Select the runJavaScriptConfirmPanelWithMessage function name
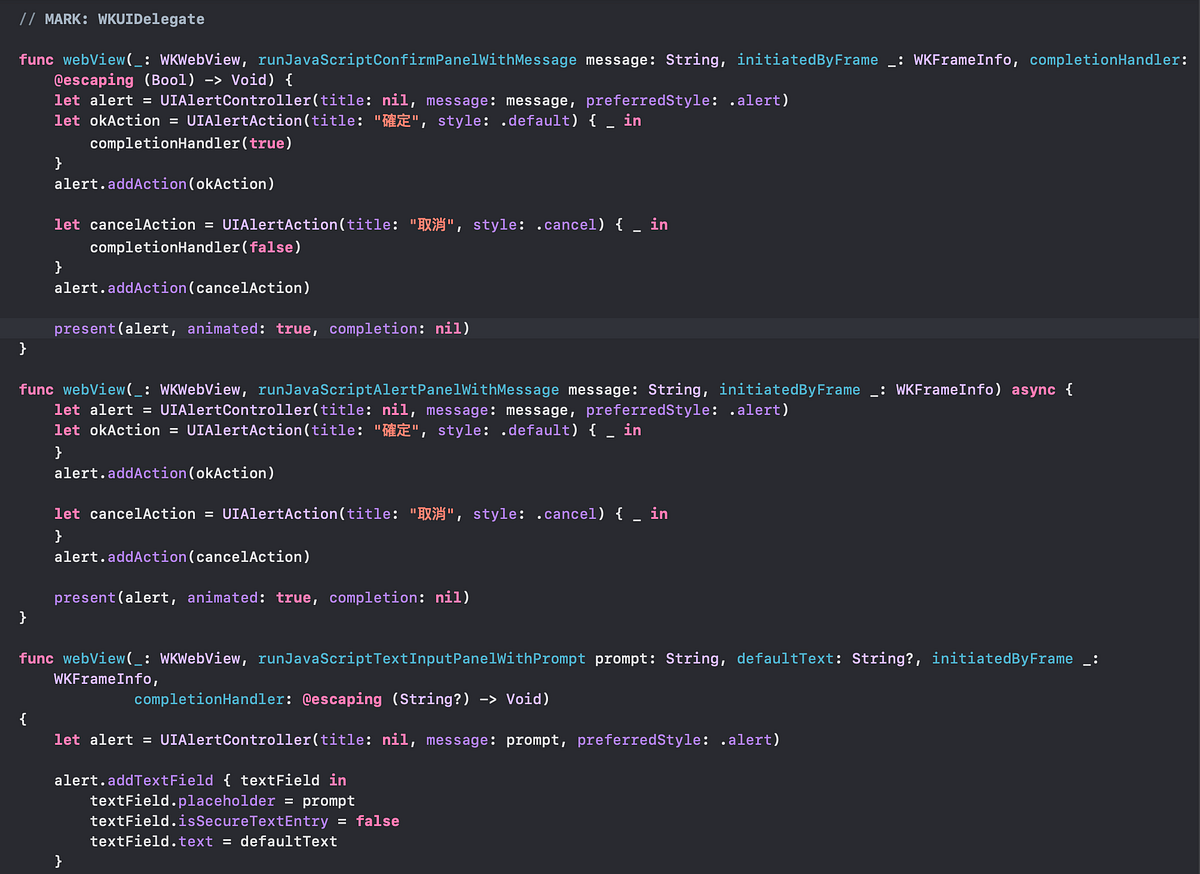The image size is (1200, 874). coord(416,59)
